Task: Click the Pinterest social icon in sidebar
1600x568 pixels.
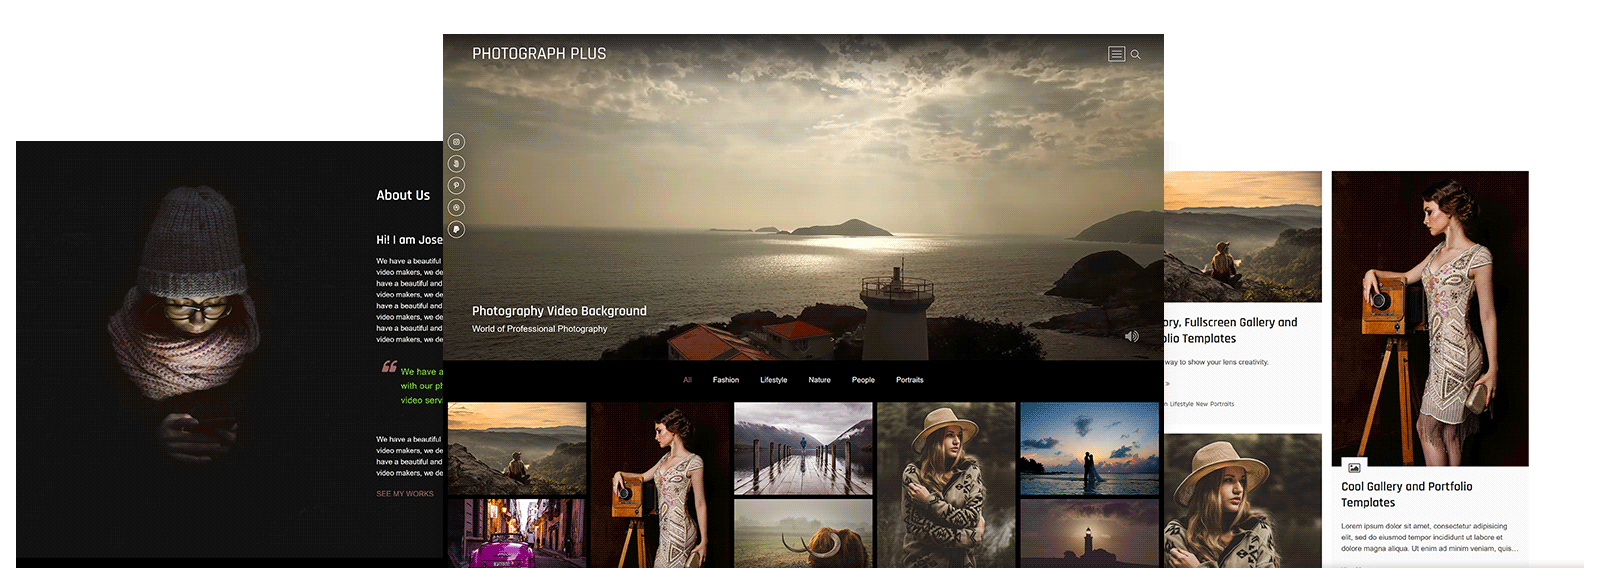Action: tap(456, 186)
